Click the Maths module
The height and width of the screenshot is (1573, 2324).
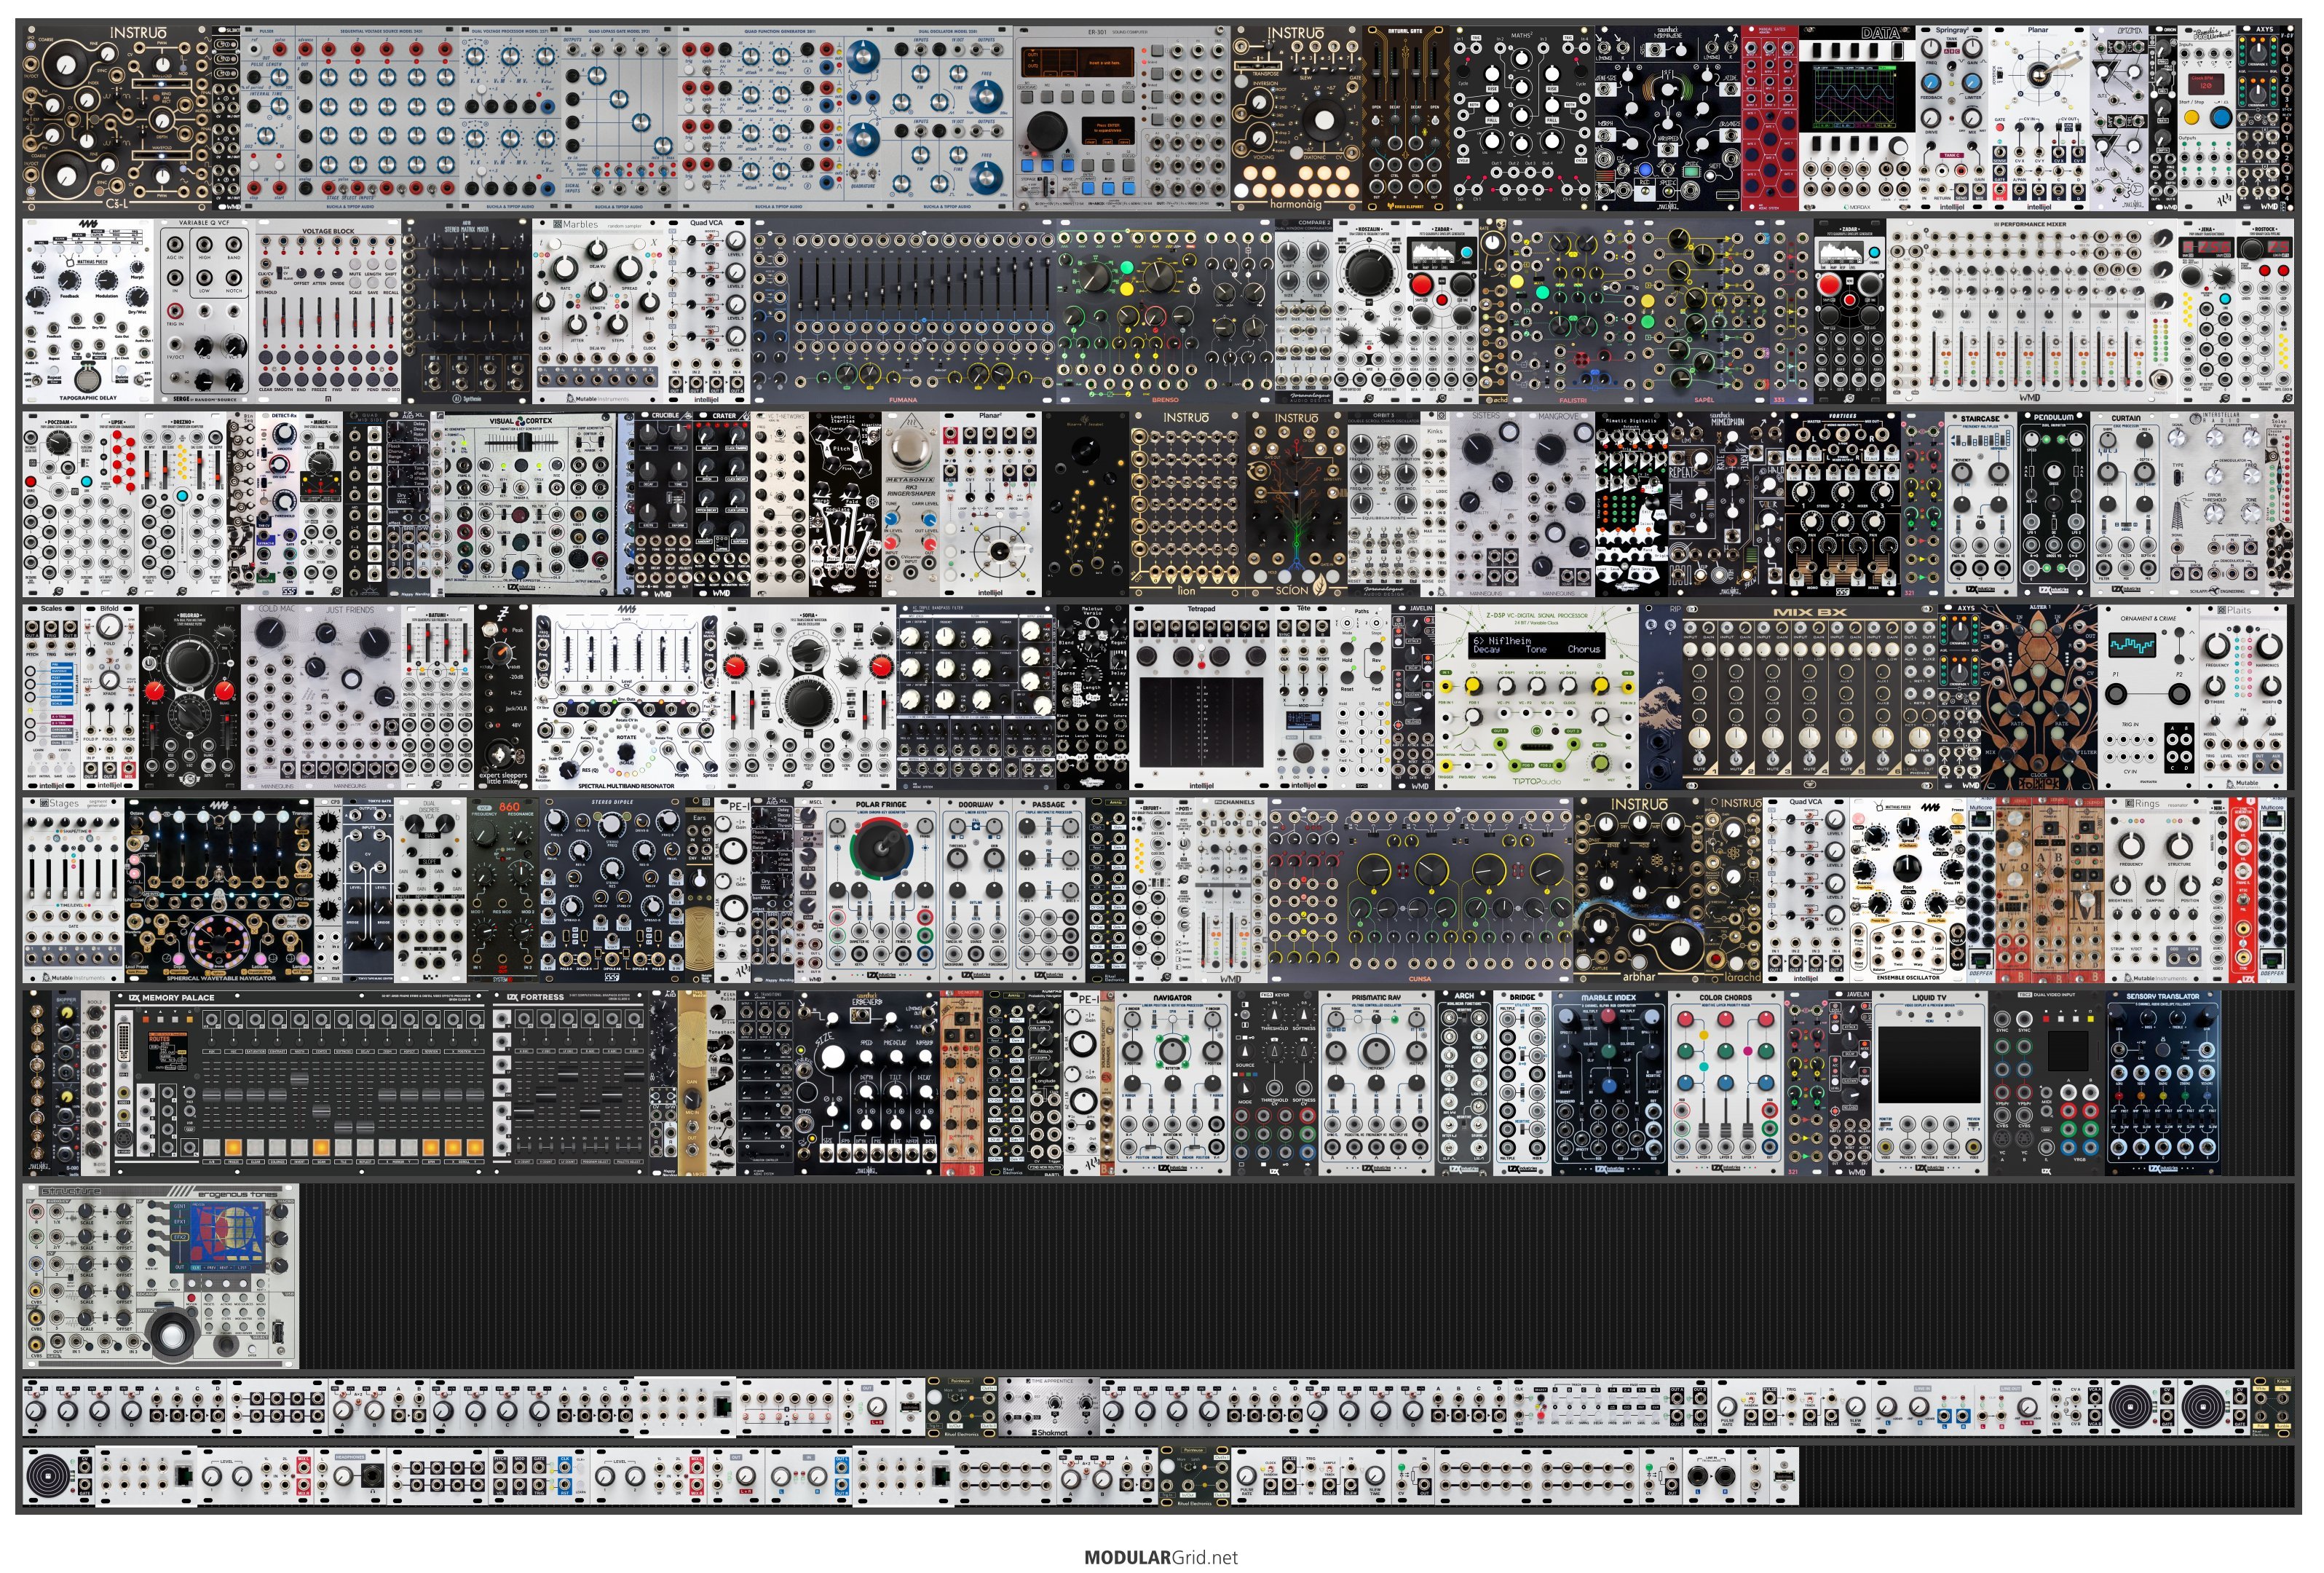click(x=1521, y=118)
